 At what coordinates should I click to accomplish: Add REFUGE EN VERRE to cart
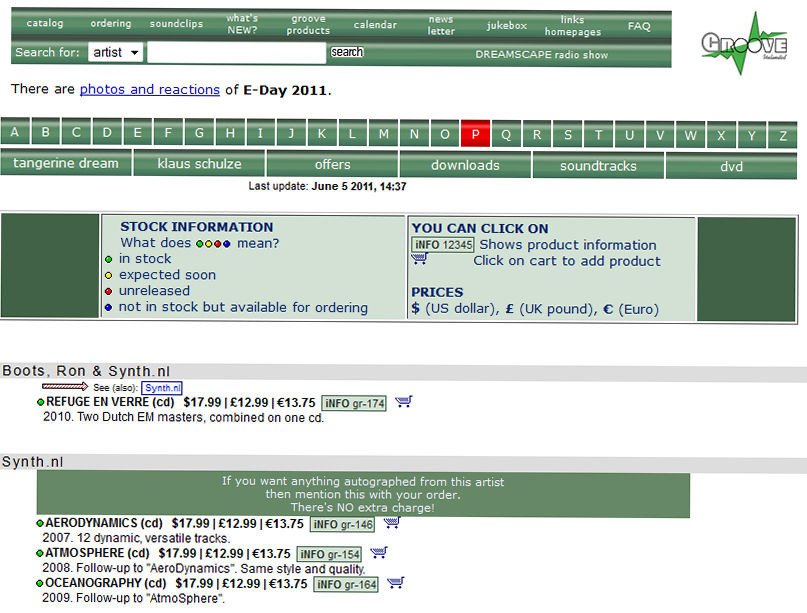[404, 401]
